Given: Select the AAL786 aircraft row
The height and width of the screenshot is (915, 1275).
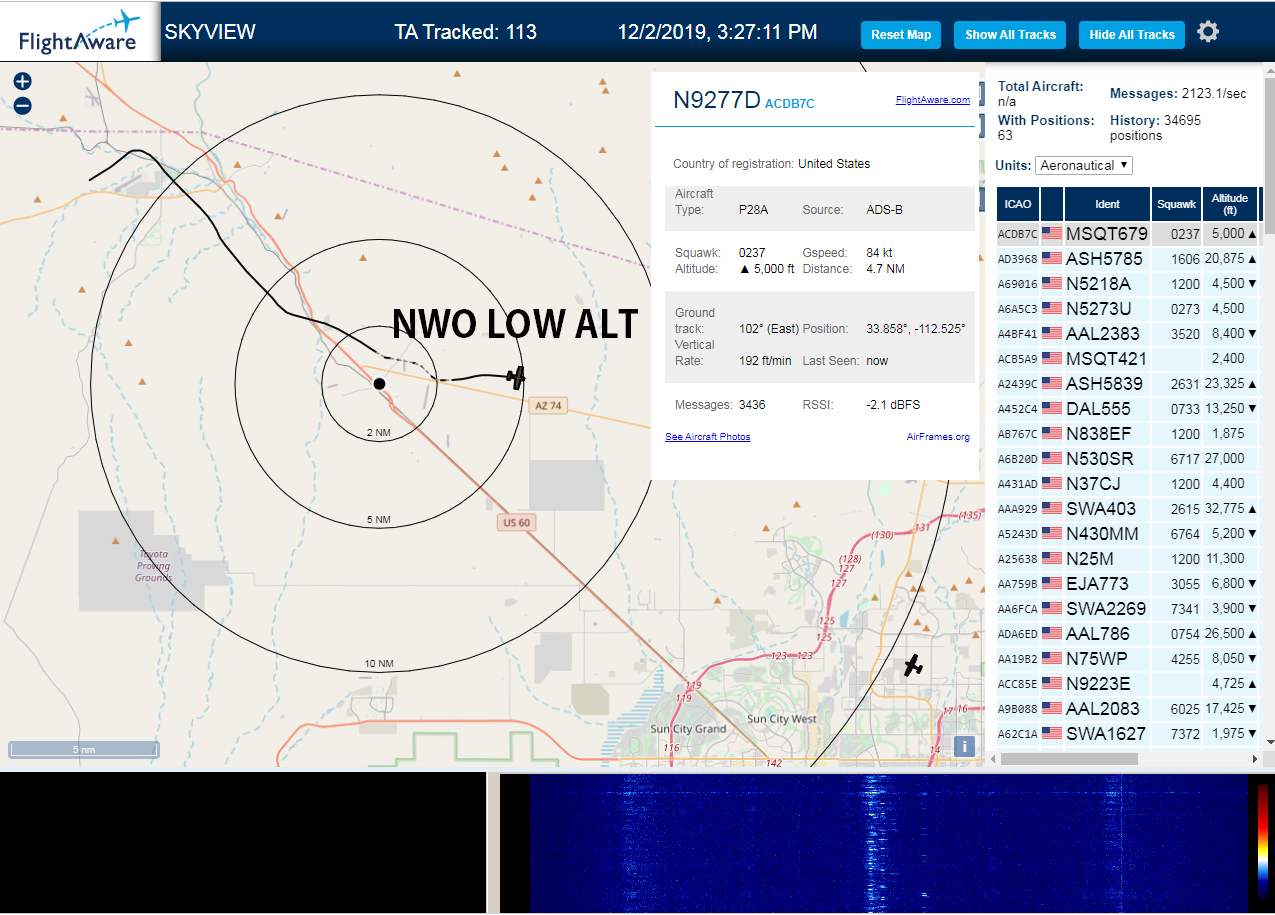Looking at the screenshot, I should 1128,634.
